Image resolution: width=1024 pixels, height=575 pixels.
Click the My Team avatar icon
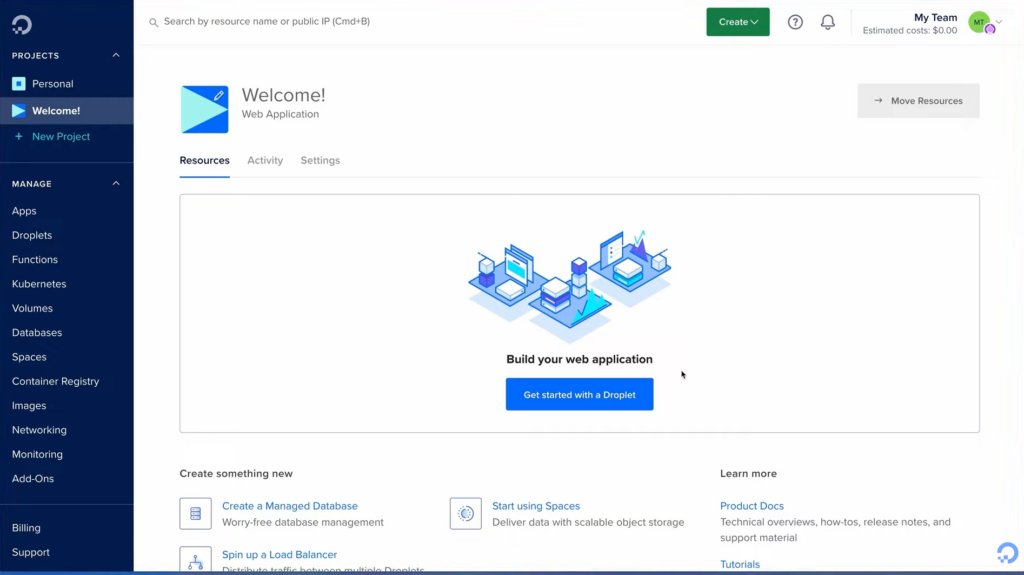tap(980, 23)
